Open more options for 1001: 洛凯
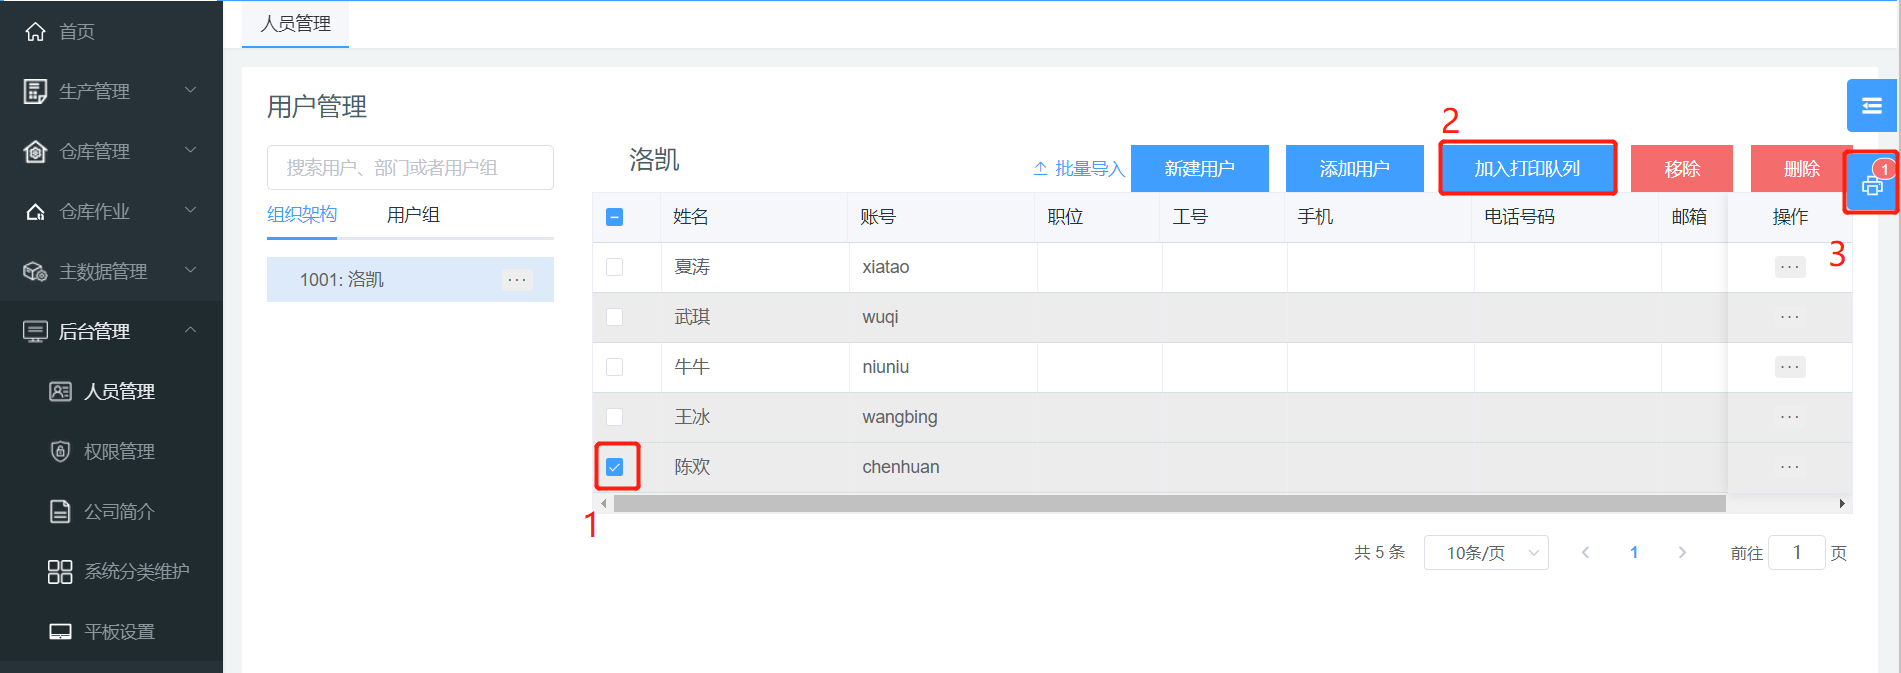 (x=516, y=280)
